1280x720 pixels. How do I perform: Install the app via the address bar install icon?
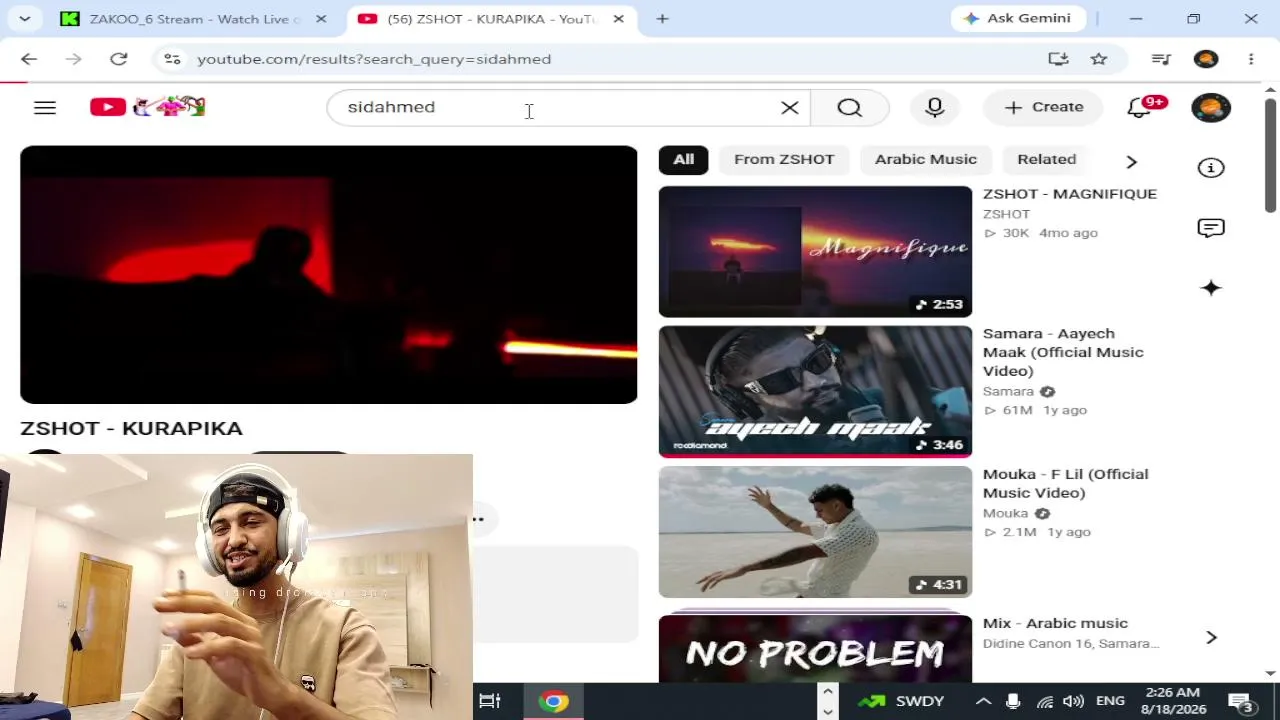click(x=1058, y=59)
